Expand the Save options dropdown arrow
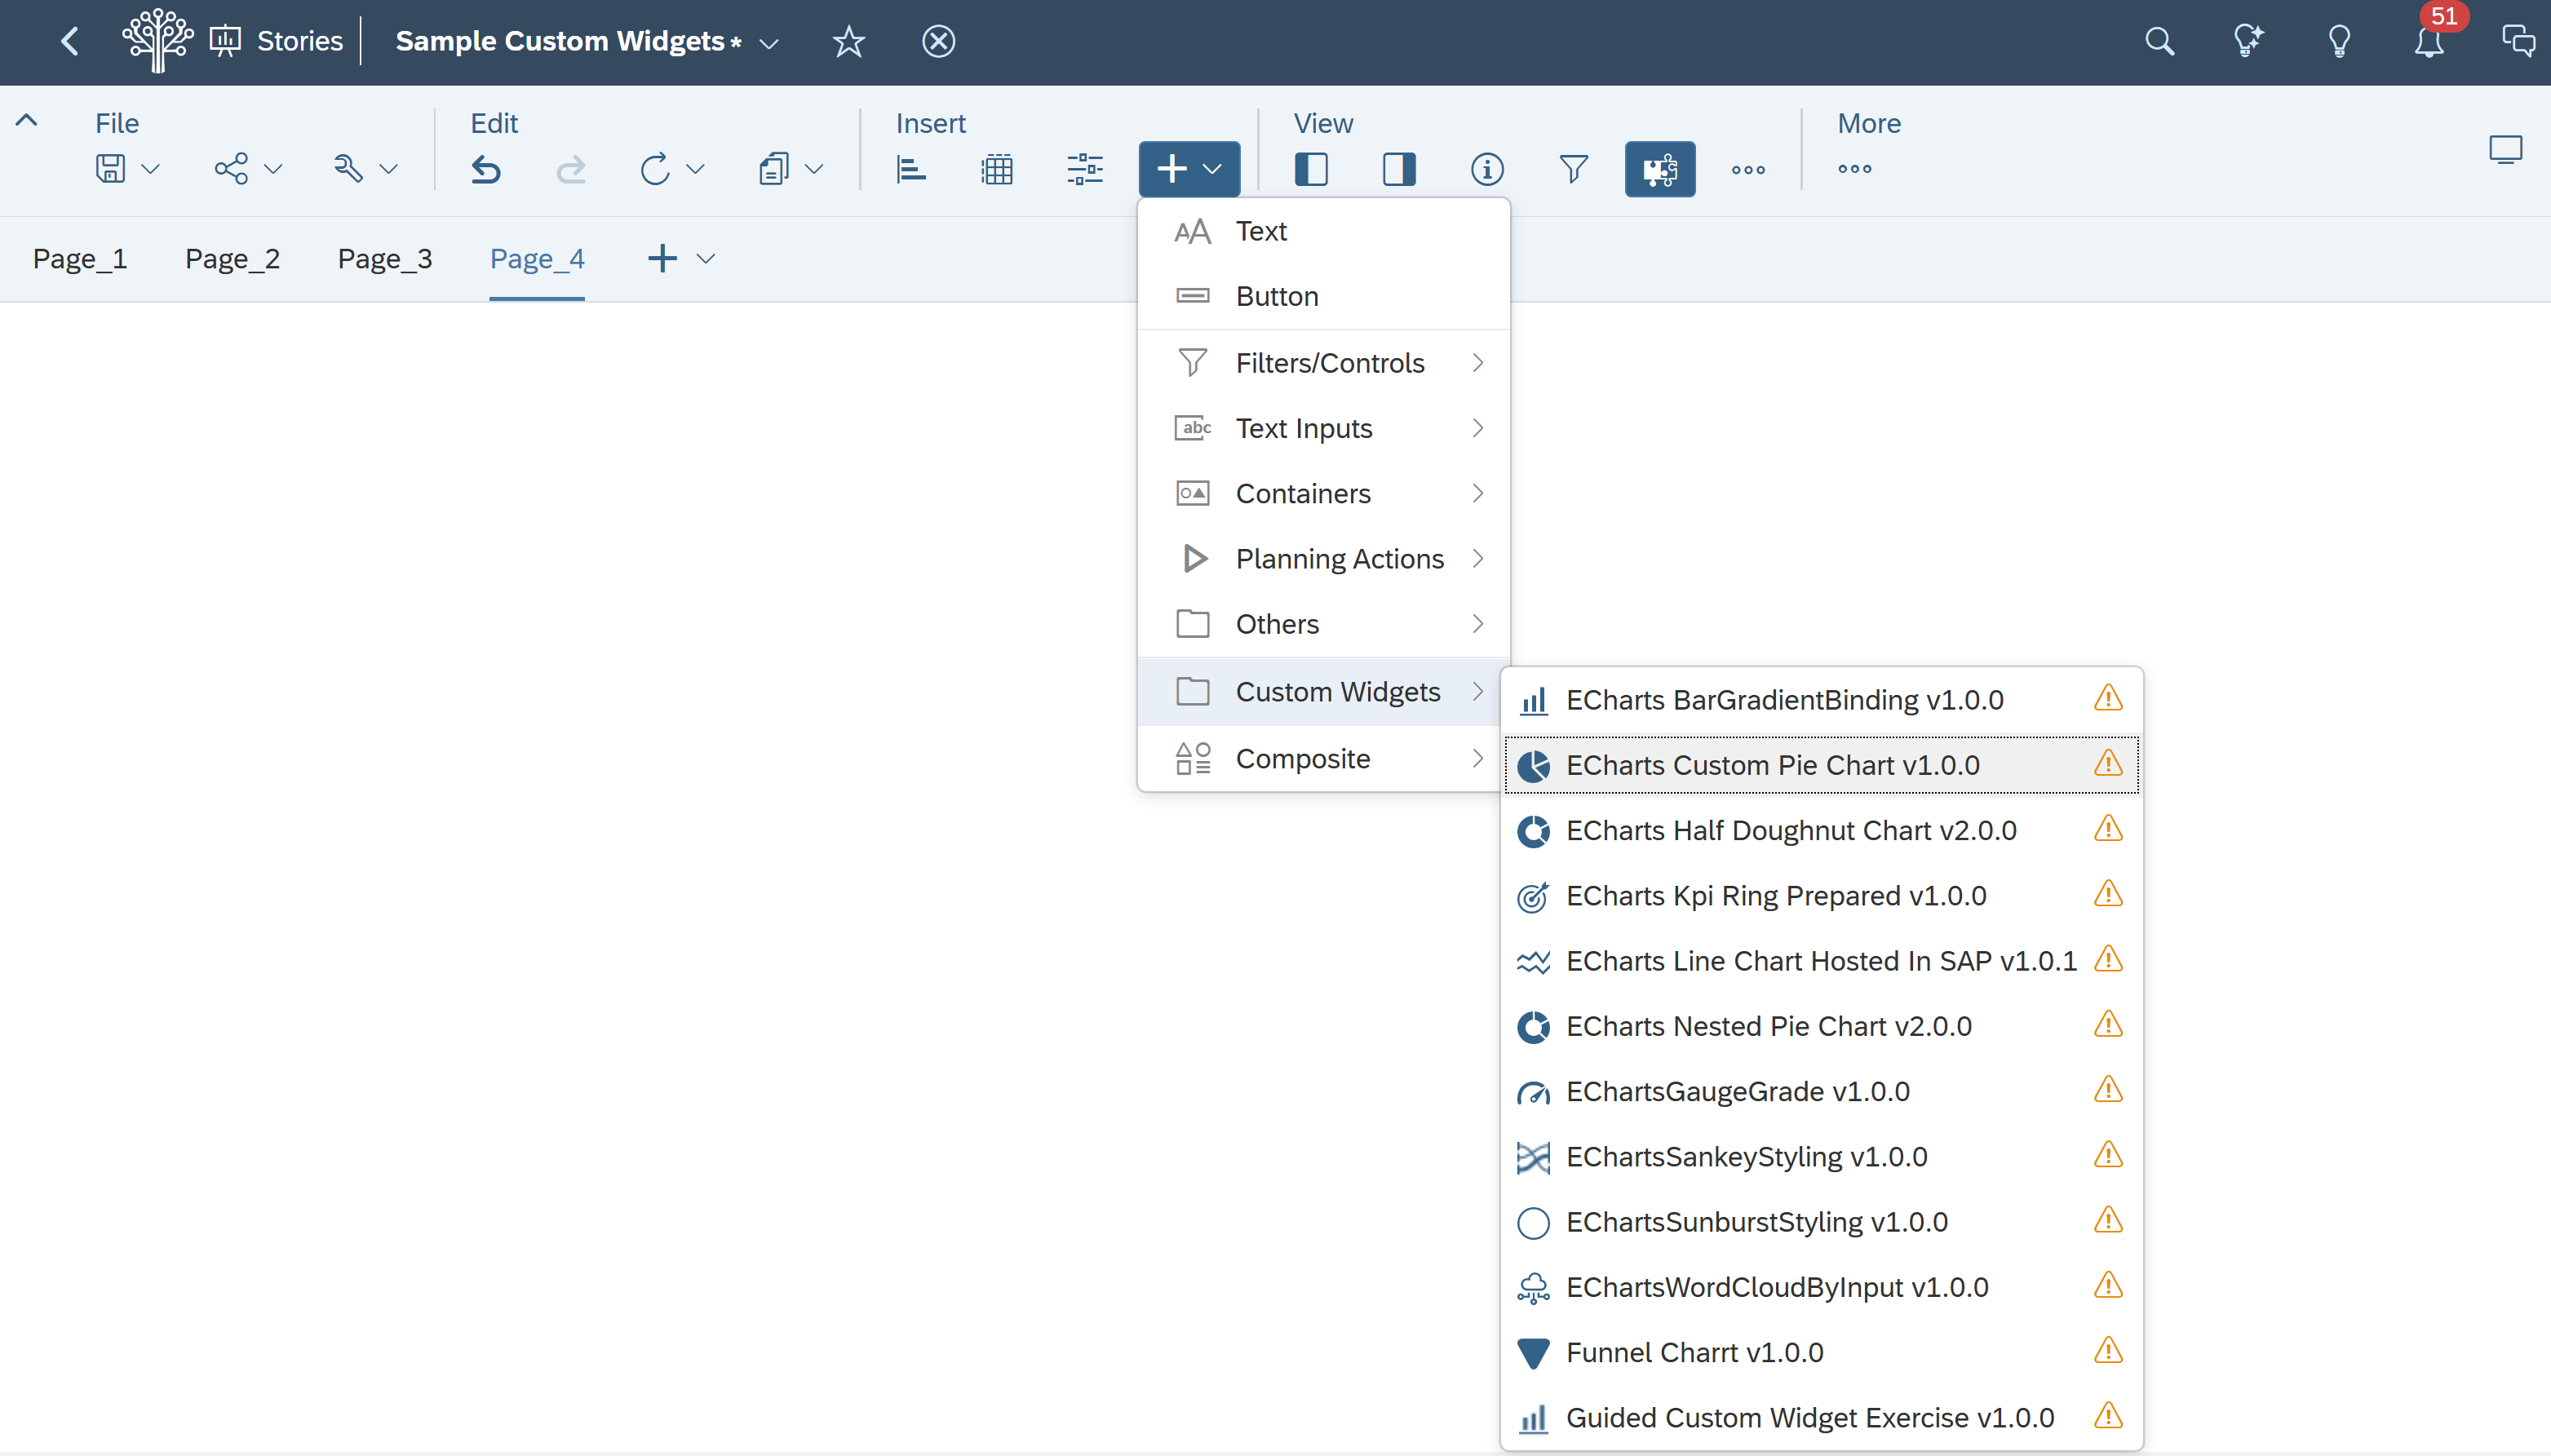The image size is (2551, 1456). point(150,169)
